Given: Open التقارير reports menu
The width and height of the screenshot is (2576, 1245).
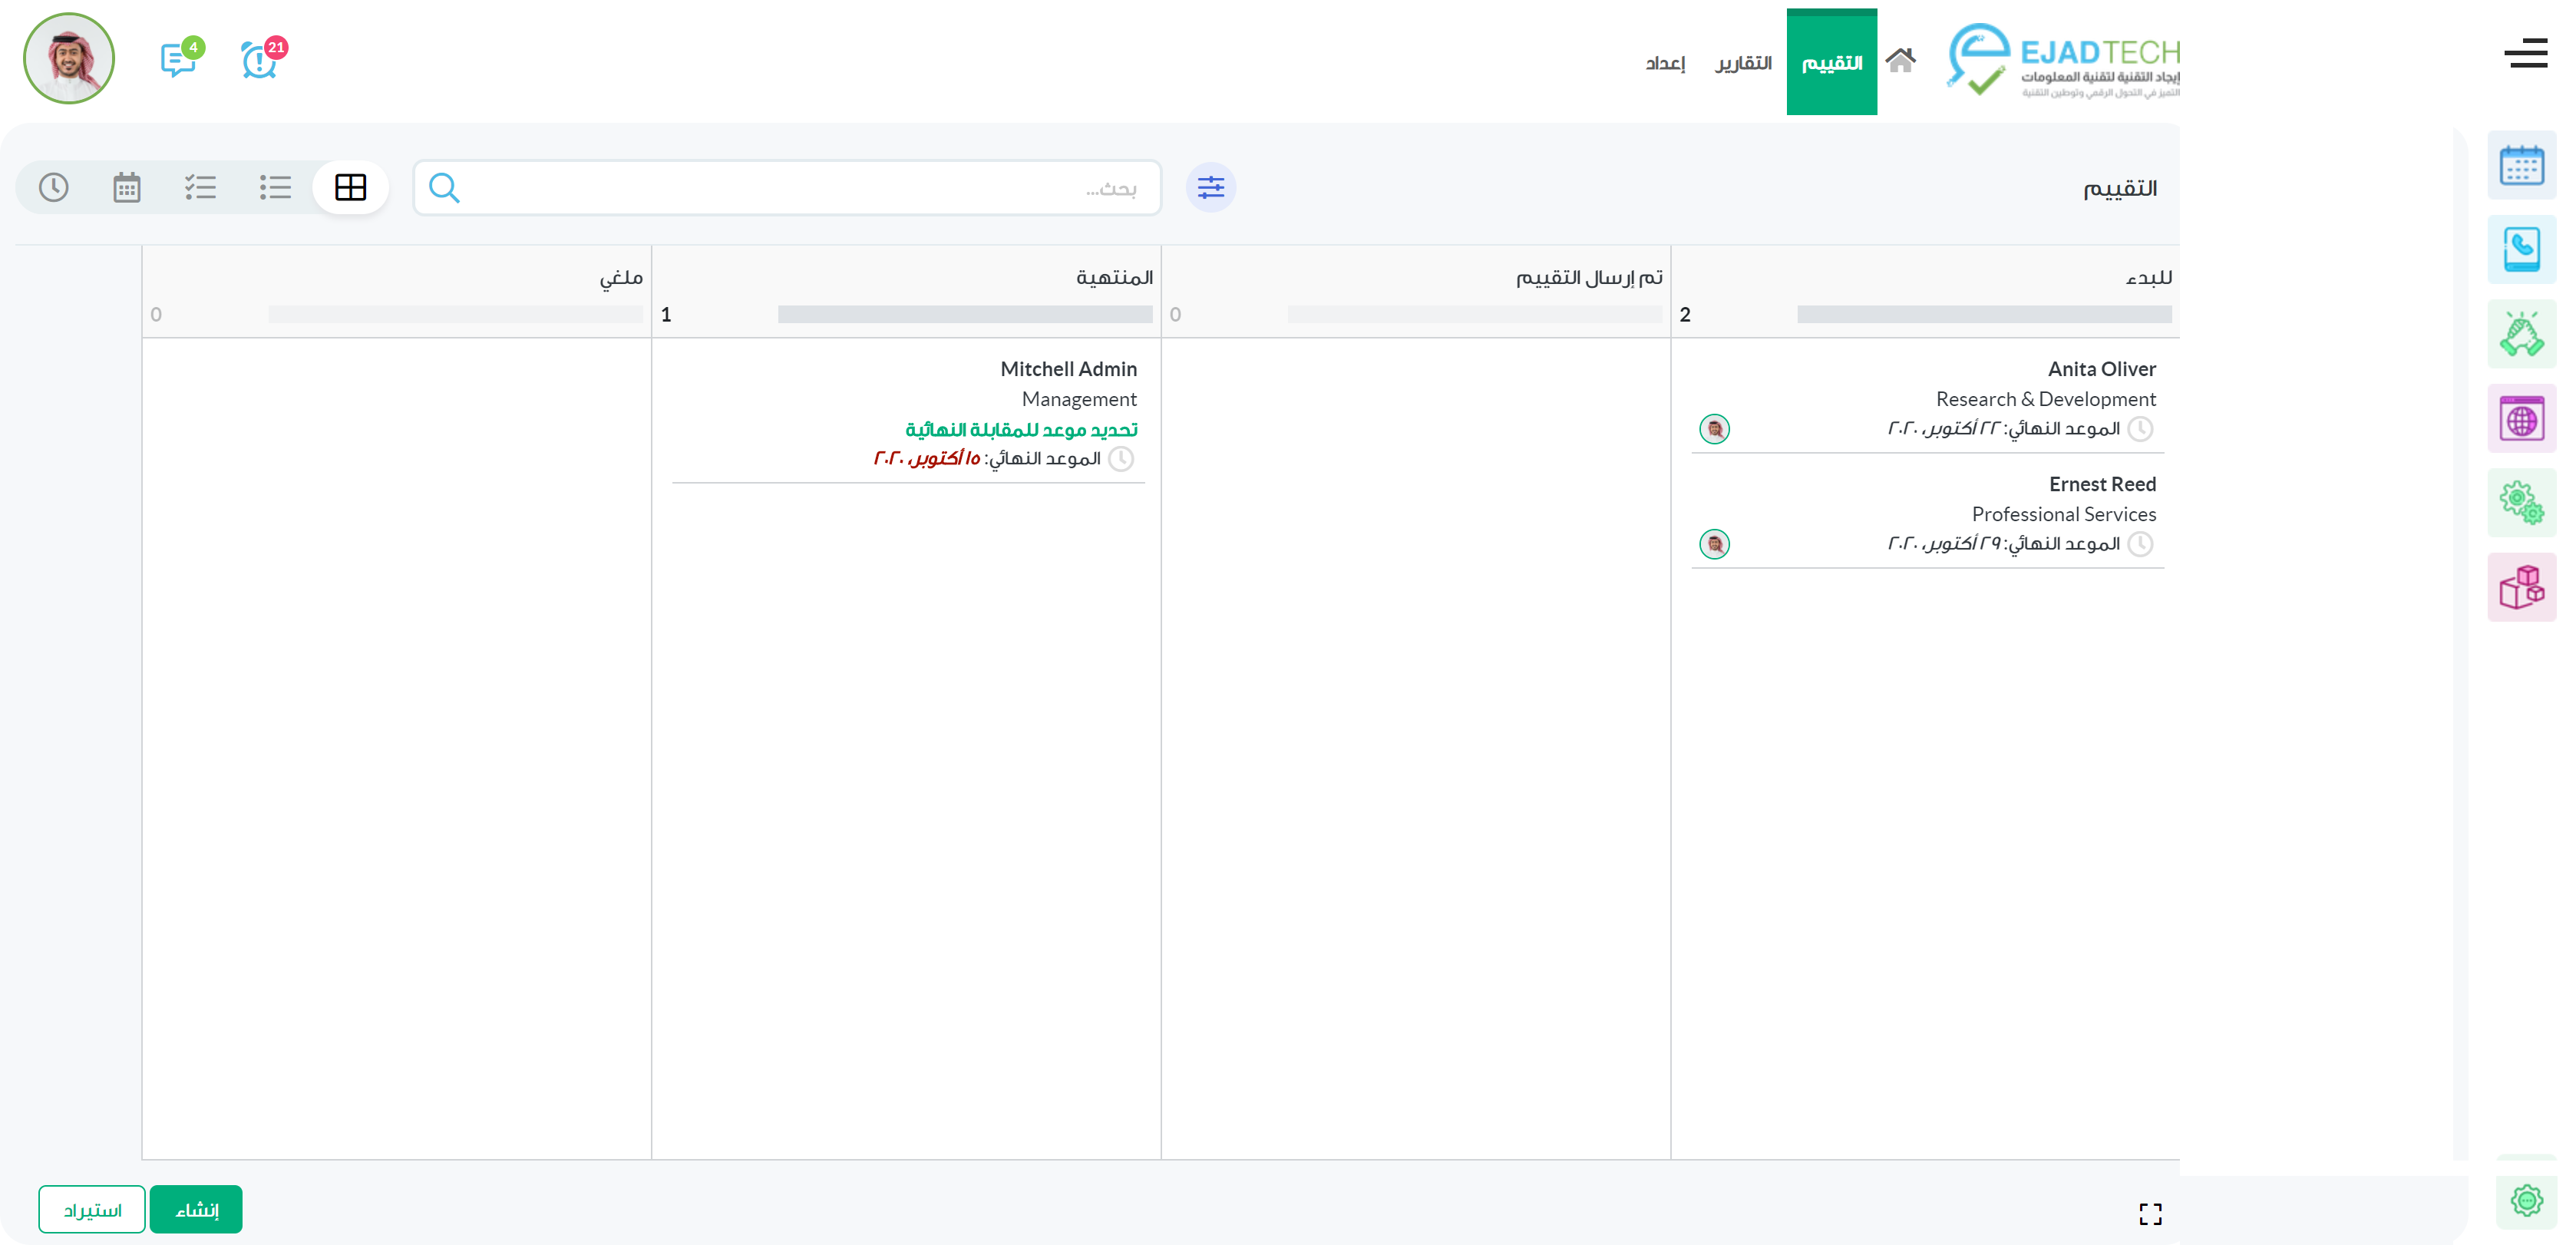Looking at the screenshot, I should coord(1743,63).
